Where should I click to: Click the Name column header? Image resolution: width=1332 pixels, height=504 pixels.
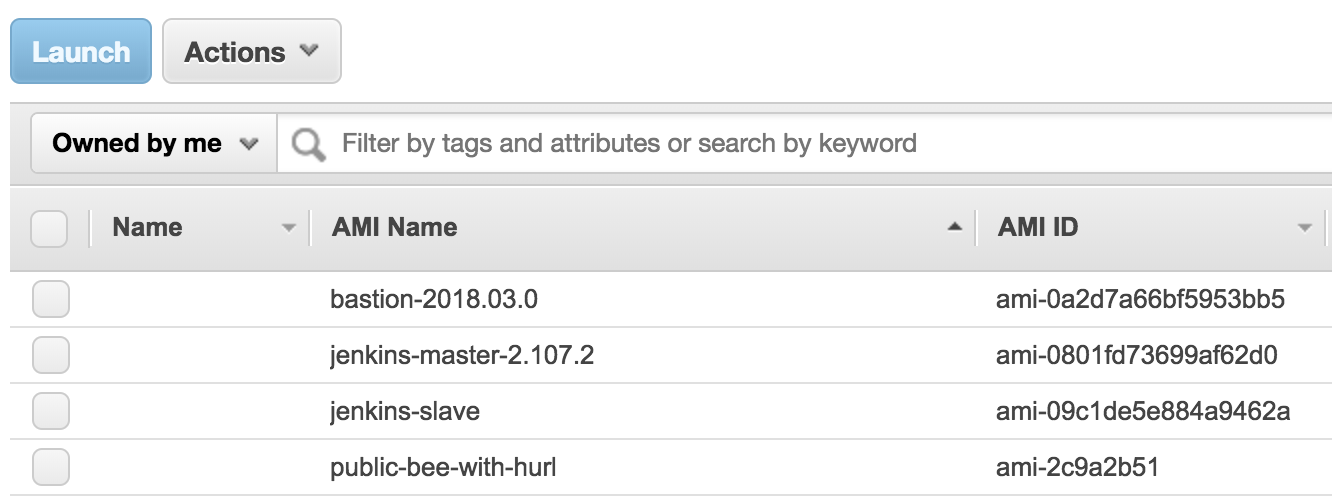tap(147, 228)
